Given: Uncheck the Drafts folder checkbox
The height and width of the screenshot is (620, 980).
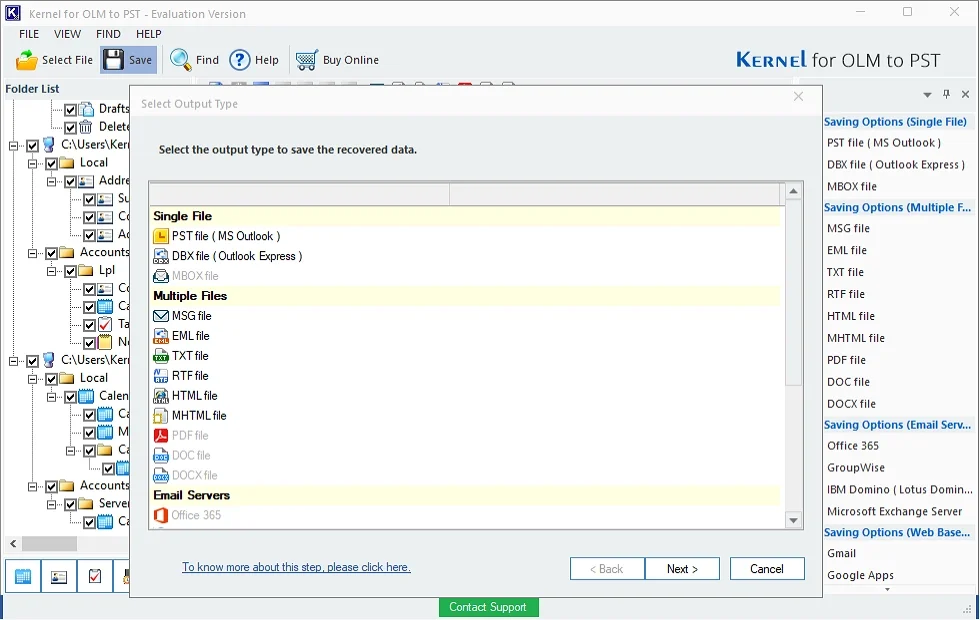Looking at the screenshot, I should 71,110.
